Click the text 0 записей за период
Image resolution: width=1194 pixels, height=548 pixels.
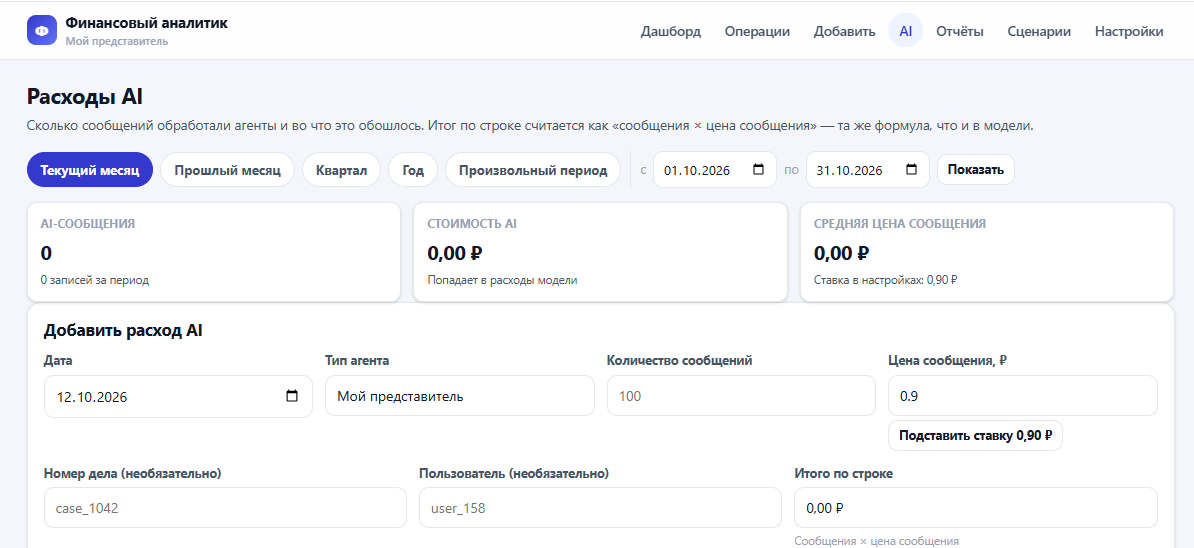point(94,280)
